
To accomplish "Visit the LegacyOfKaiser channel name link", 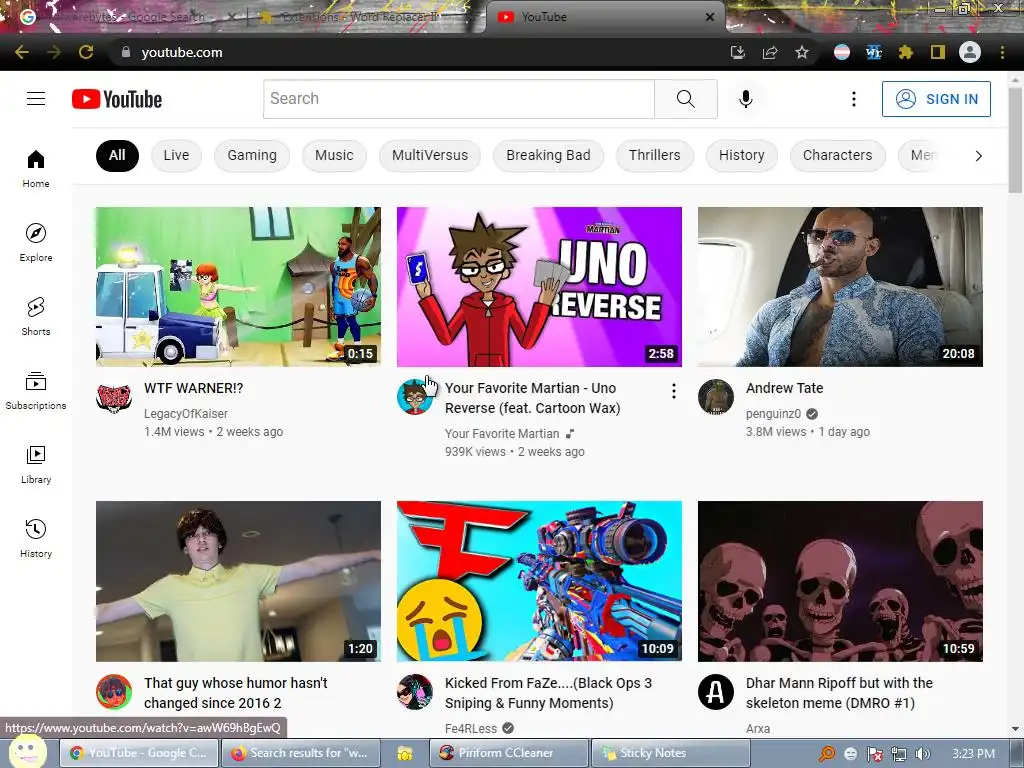I will [185, 413].
